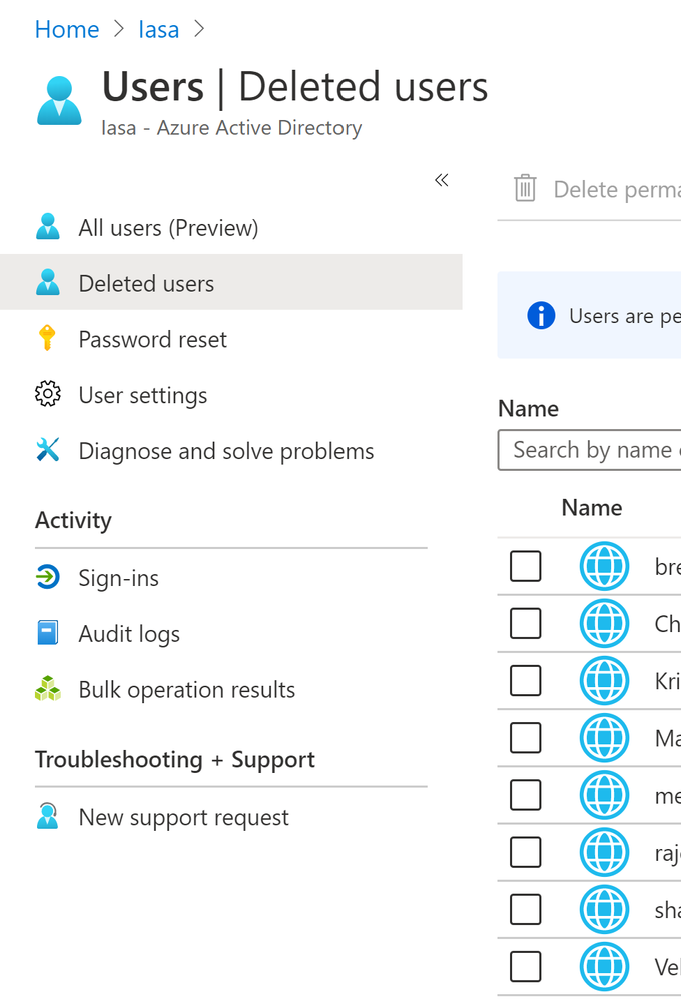Click globe avatar for user 'me'
The height and width of the screenshot is (999, 681).
point(605,794)
